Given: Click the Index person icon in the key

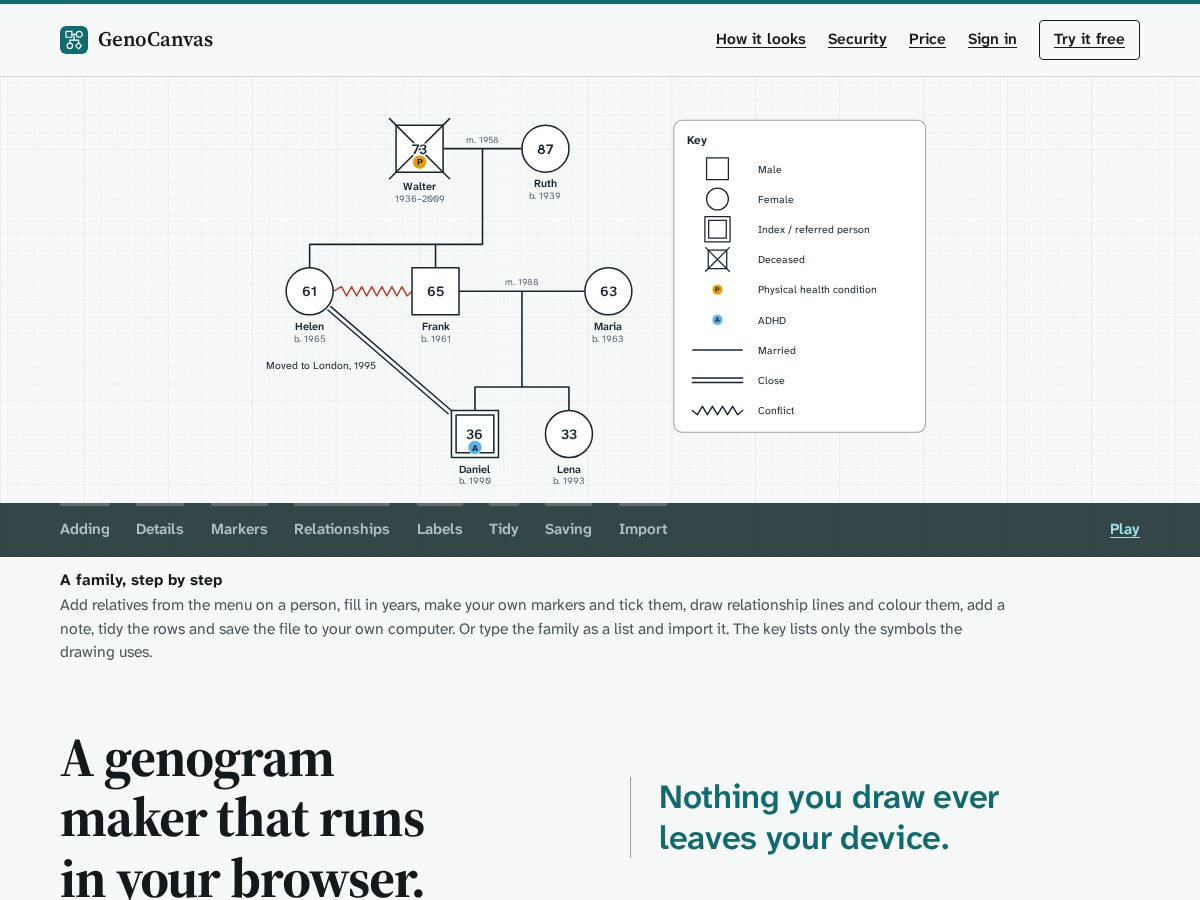Looking at the screenshot, I should (717, 229).
